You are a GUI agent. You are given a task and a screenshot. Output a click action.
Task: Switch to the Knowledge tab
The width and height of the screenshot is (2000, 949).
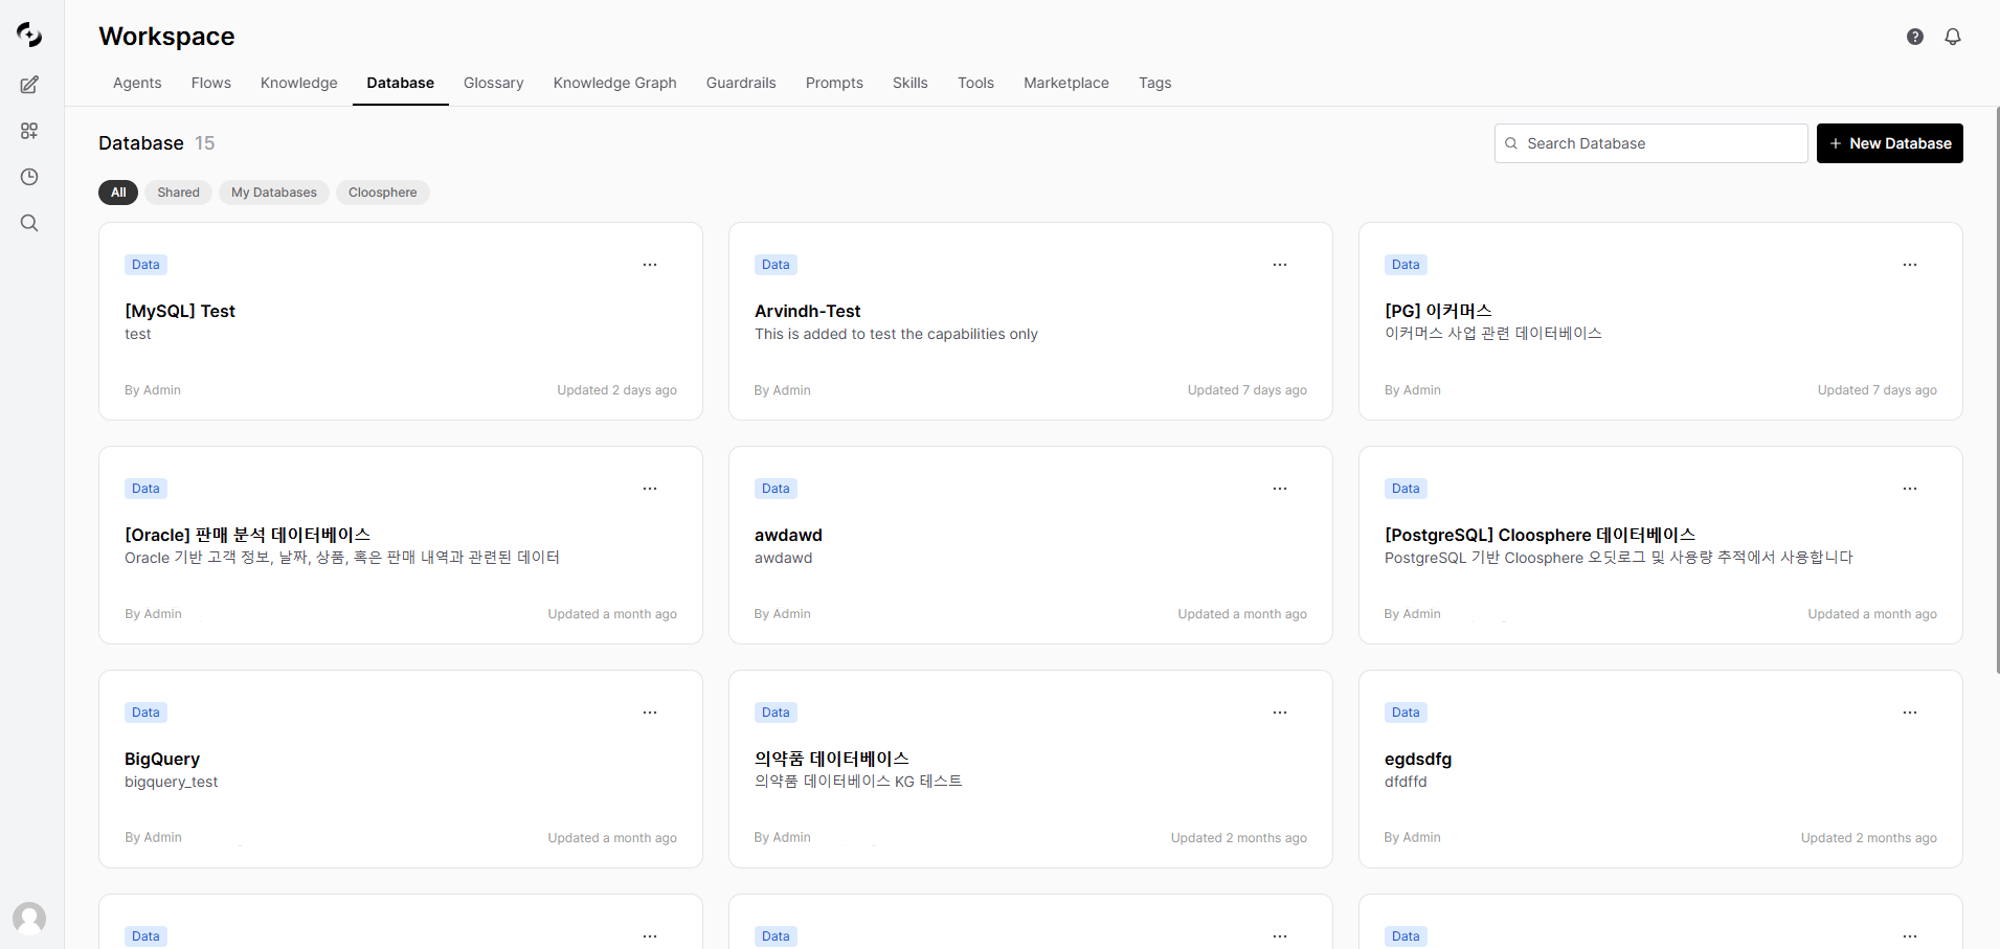[299, 83]
